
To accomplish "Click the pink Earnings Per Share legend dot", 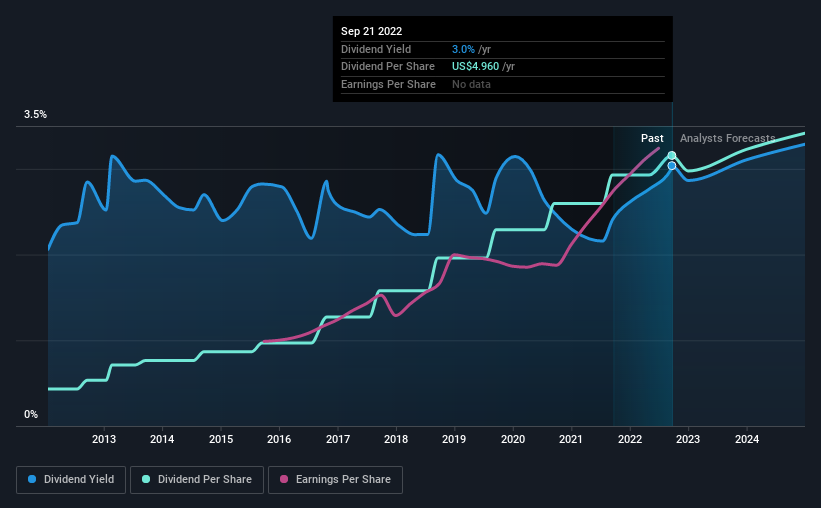I will click(284, 479).
